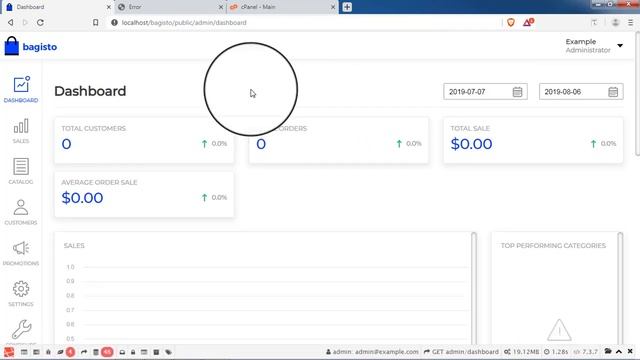Go back to the previous page

(11, 22)
